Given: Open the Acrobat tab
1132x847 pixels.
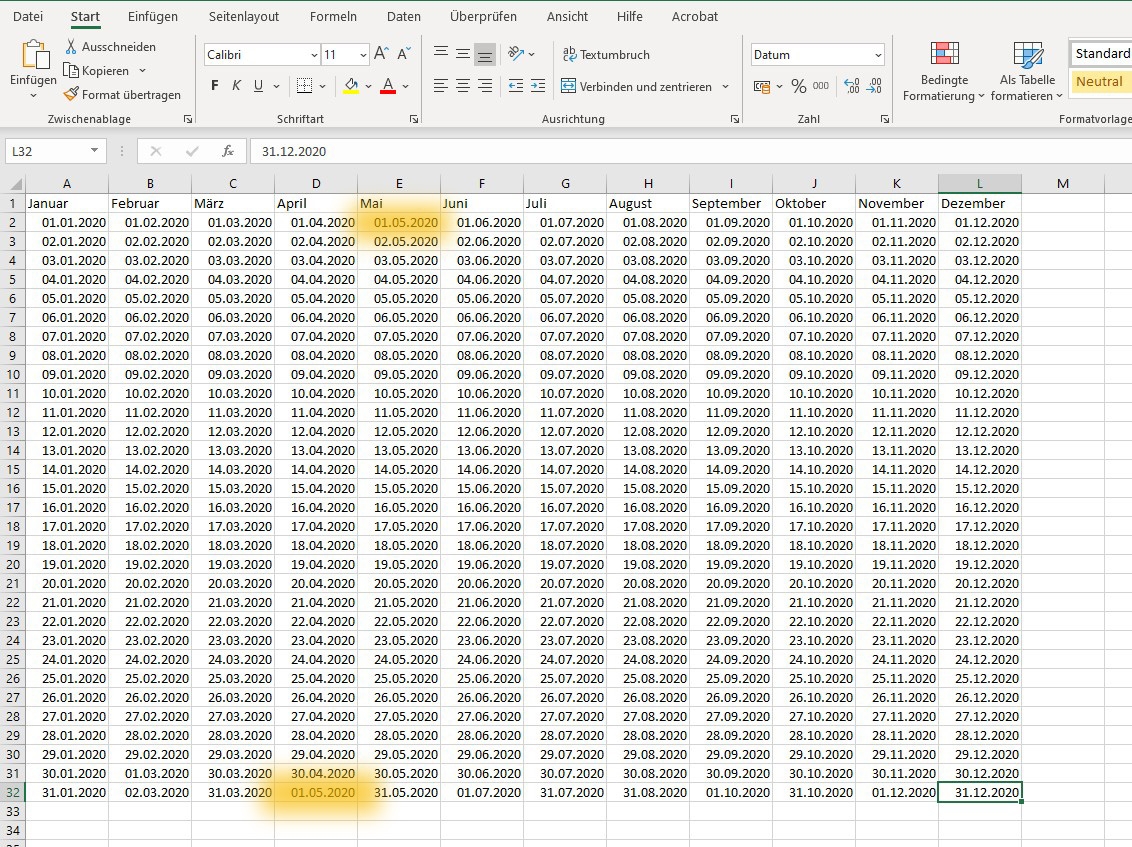Looking at the screenshot, I should pyautogui.click(x=695, y=16).
